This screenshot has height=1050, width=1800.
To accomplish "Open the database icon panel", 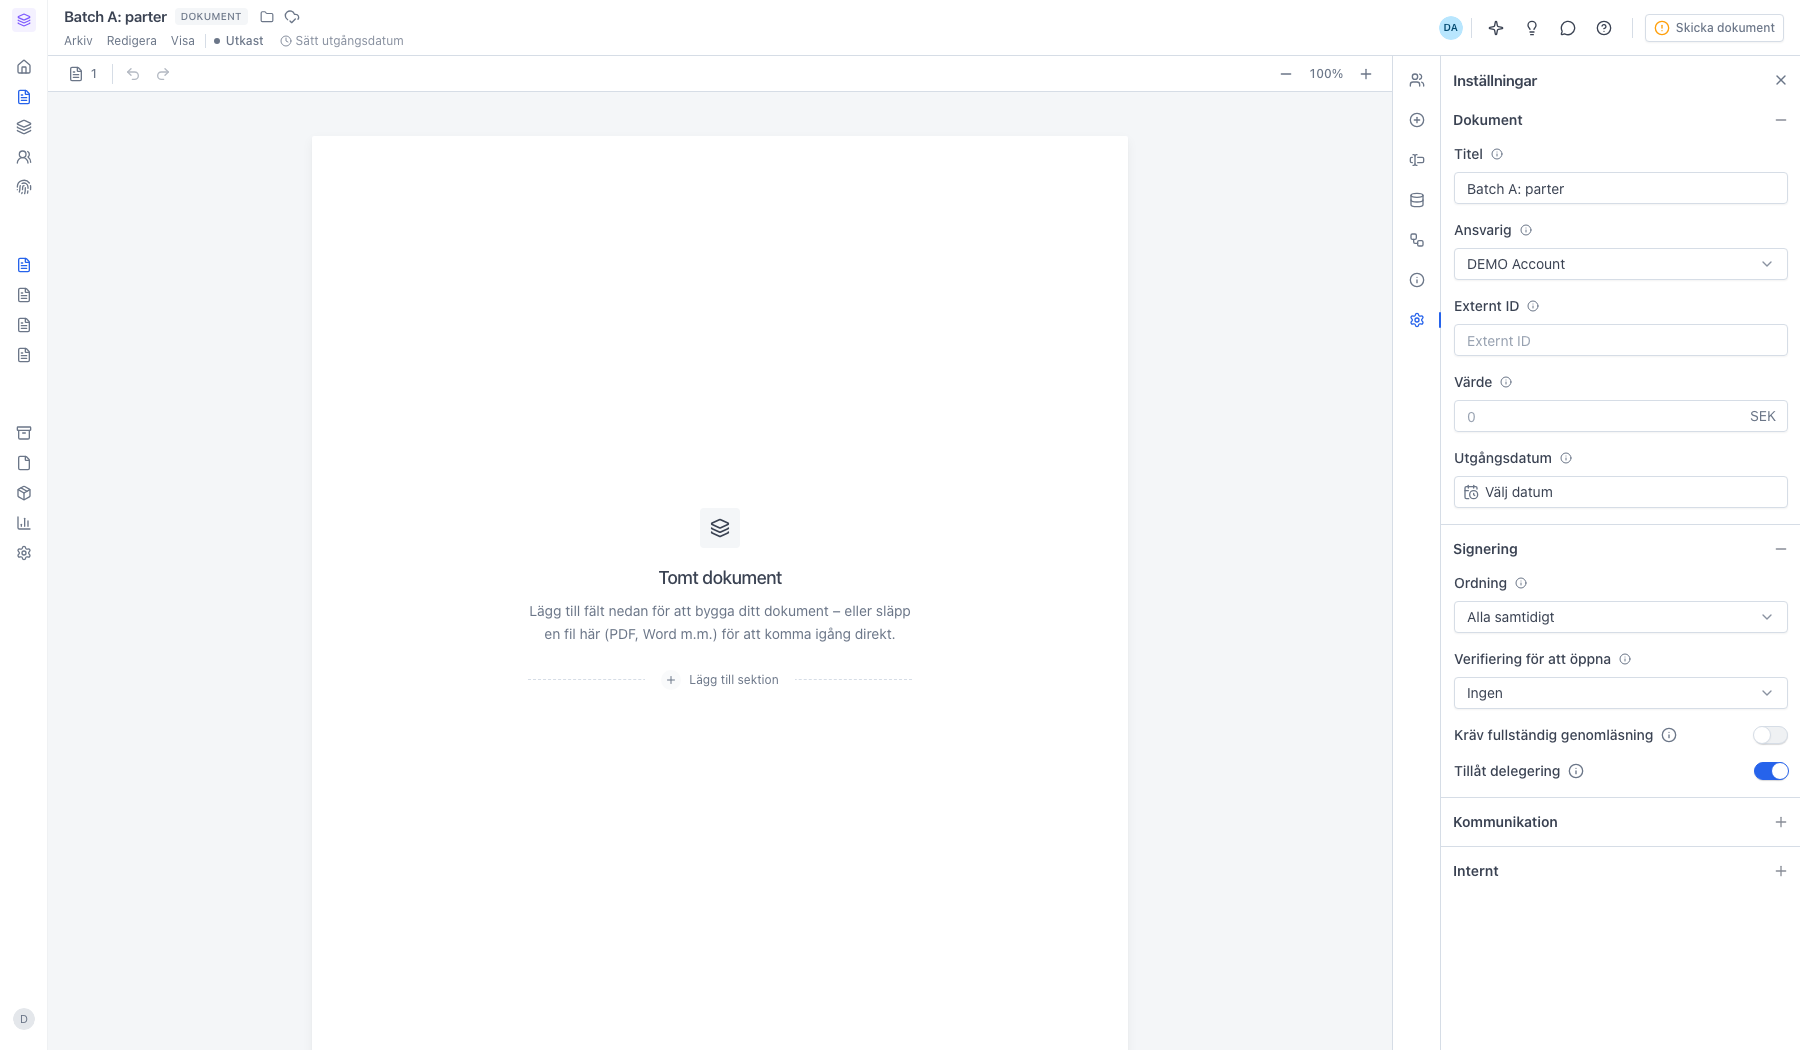I will point(1417,200).
